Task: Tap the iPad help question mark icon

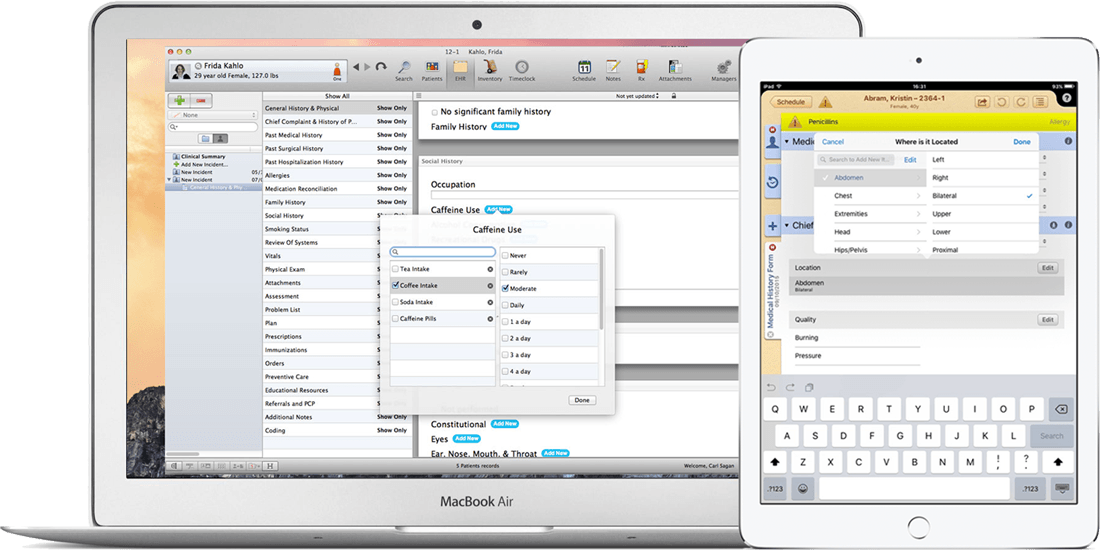Action: click(1067, 99)
